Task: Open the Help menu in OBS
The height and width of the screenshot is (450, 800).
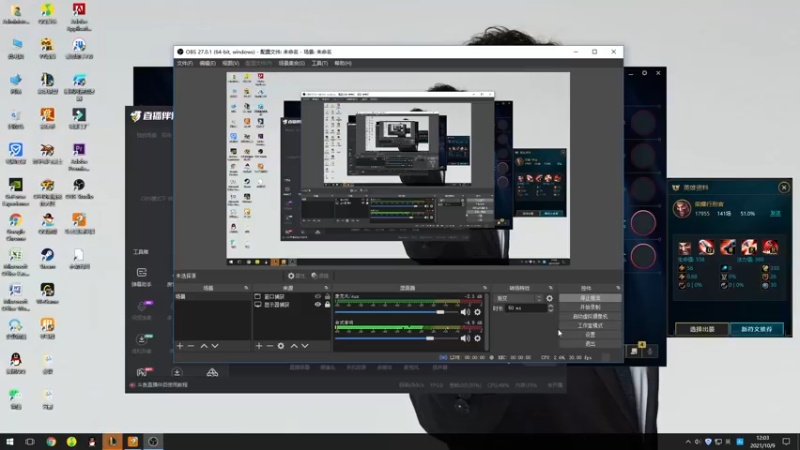Action: (x=343, y=63)
